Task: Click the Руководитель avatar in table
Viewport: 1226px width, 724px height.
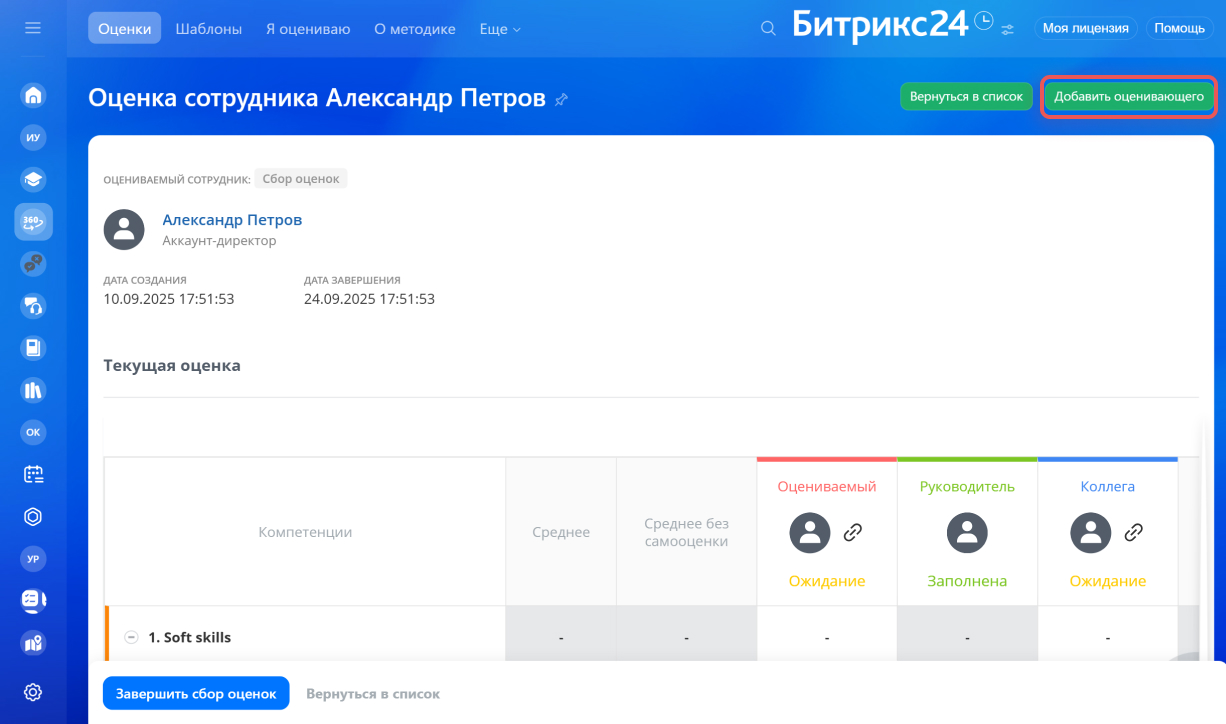Action: 967,533
